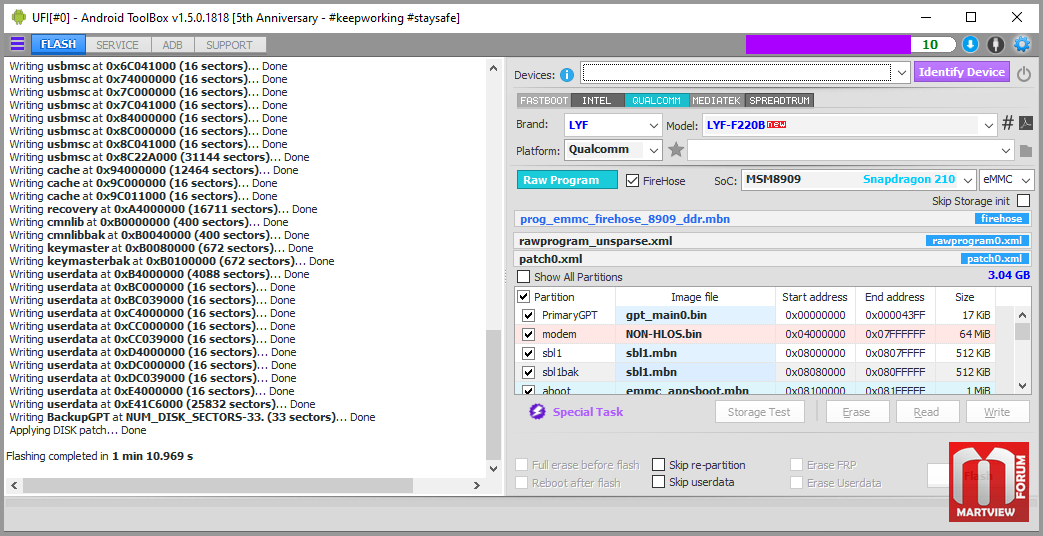The height and width of the screenshot is (536, 1043).
Task: Click the gpt_main0.bin image file cell
Action: coord(695,315)
